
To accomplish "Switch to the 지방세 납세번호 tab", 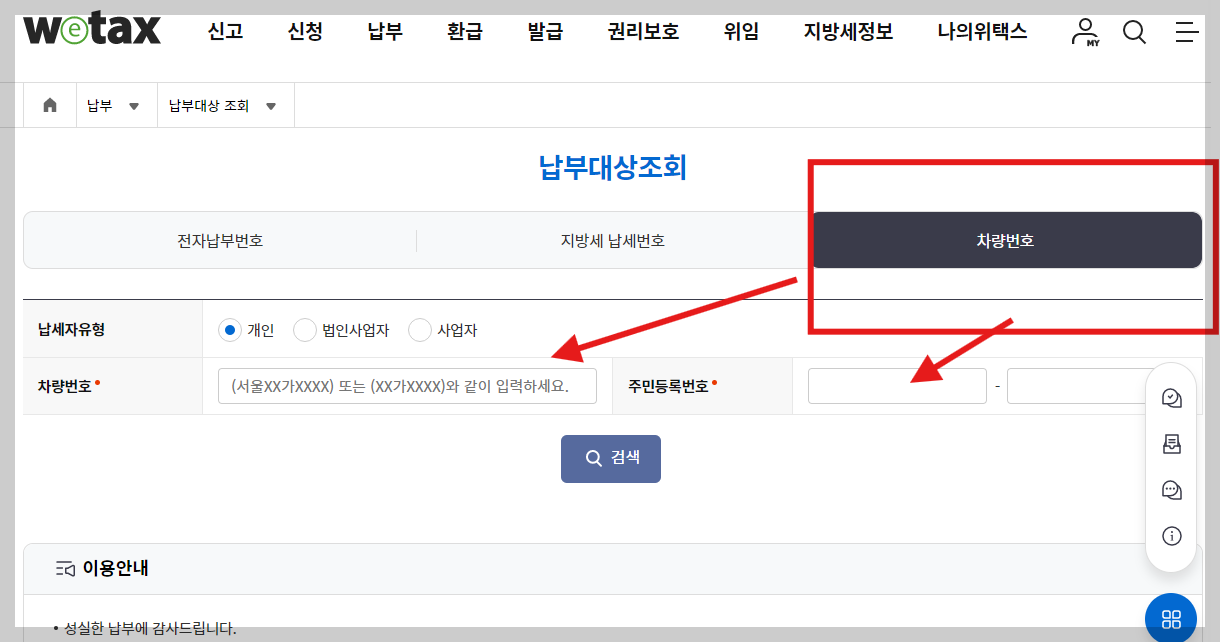I will pos(611,240).
